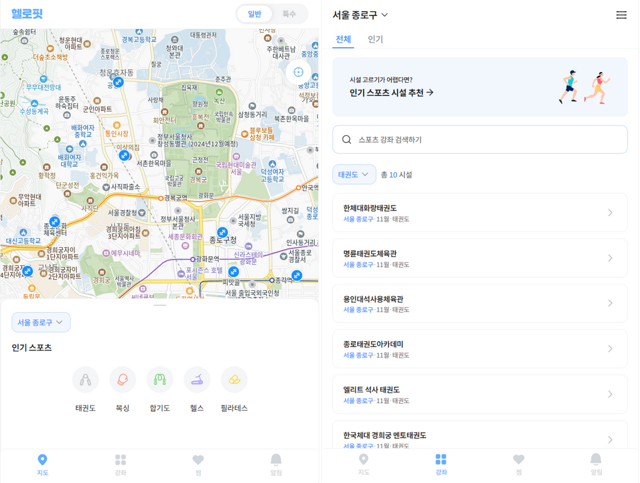640x483 pixels.
Task: Click the 인기 스포츠 heading
Action: pyautogui.click(x=31, y=348)
